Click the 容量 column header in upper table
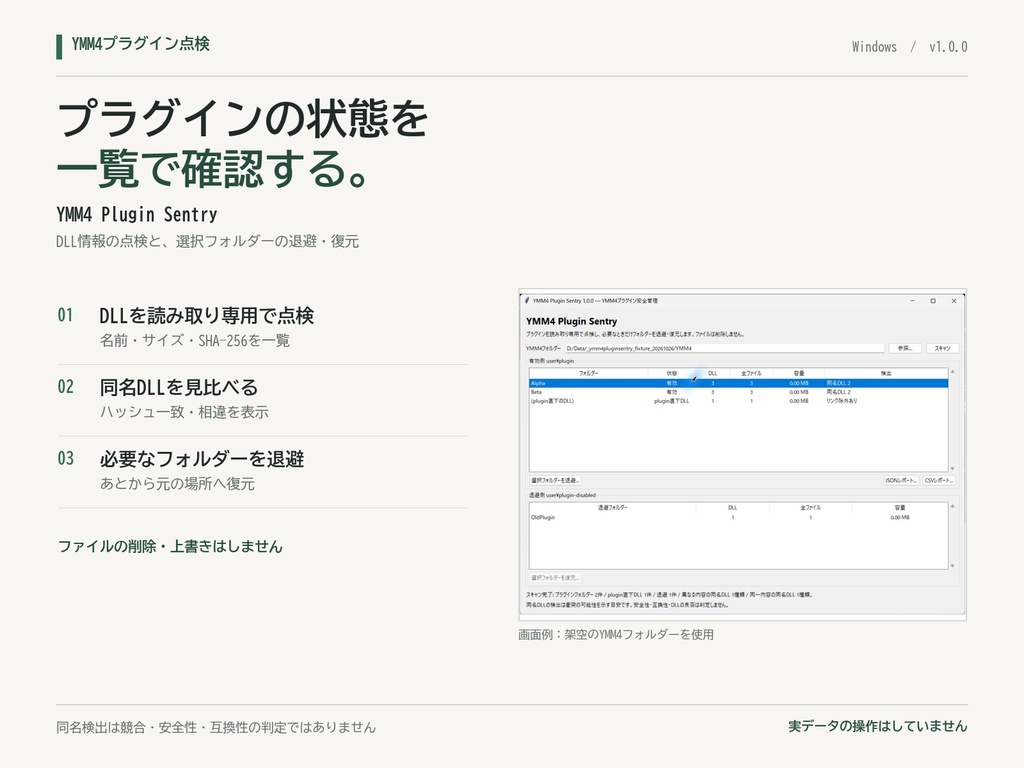Viewport: 1024px width, 768px height. coord(799,373)
